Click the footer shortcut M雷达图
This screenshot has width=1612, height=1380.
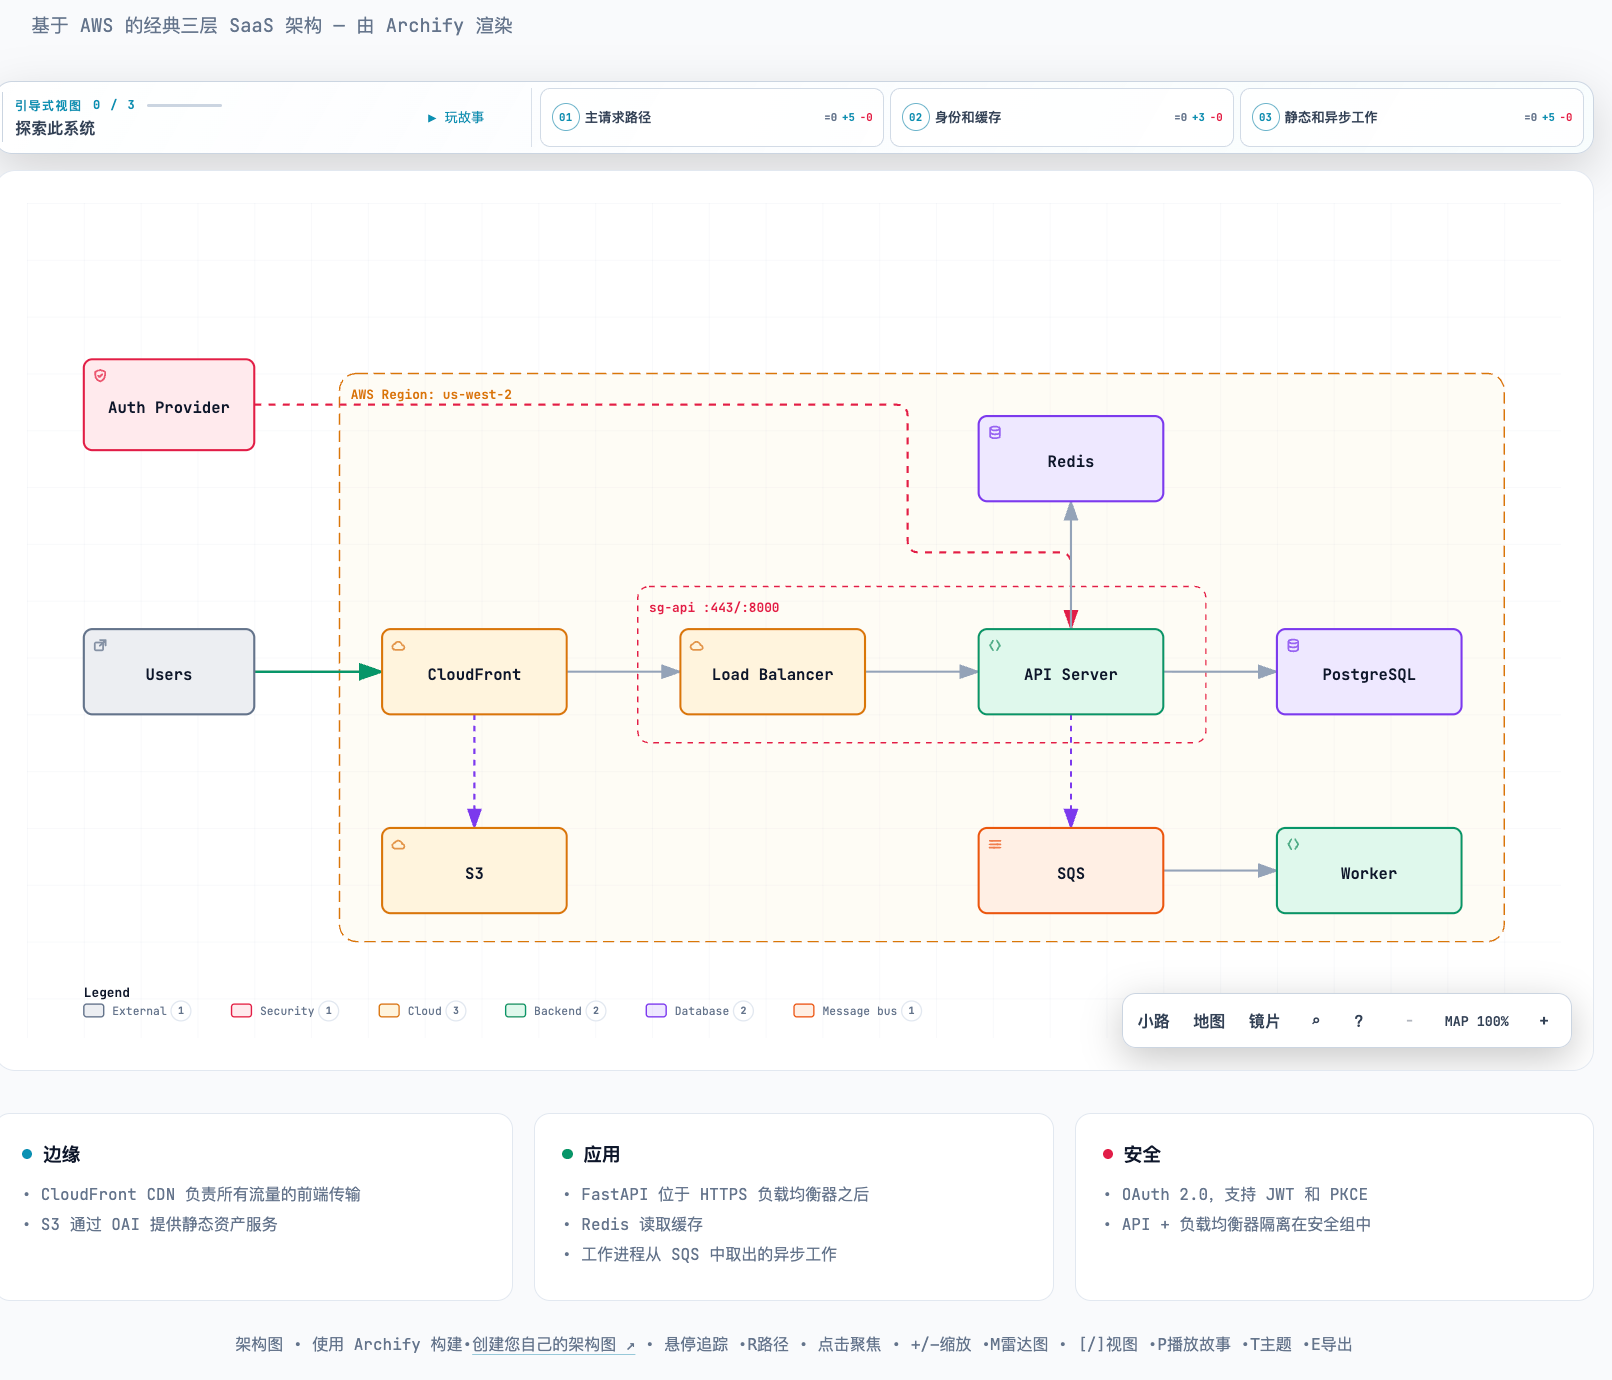1019,1345
